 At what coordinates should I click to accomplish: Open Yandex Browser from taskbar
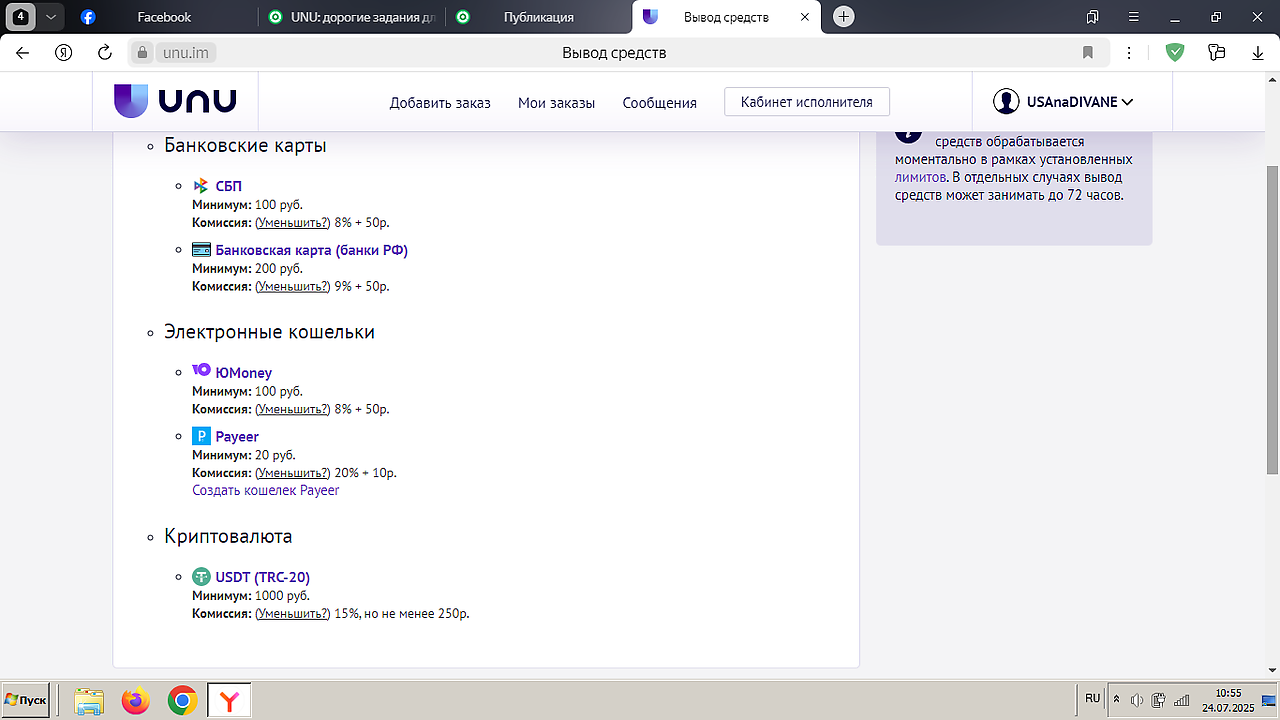tap(229, 701)
